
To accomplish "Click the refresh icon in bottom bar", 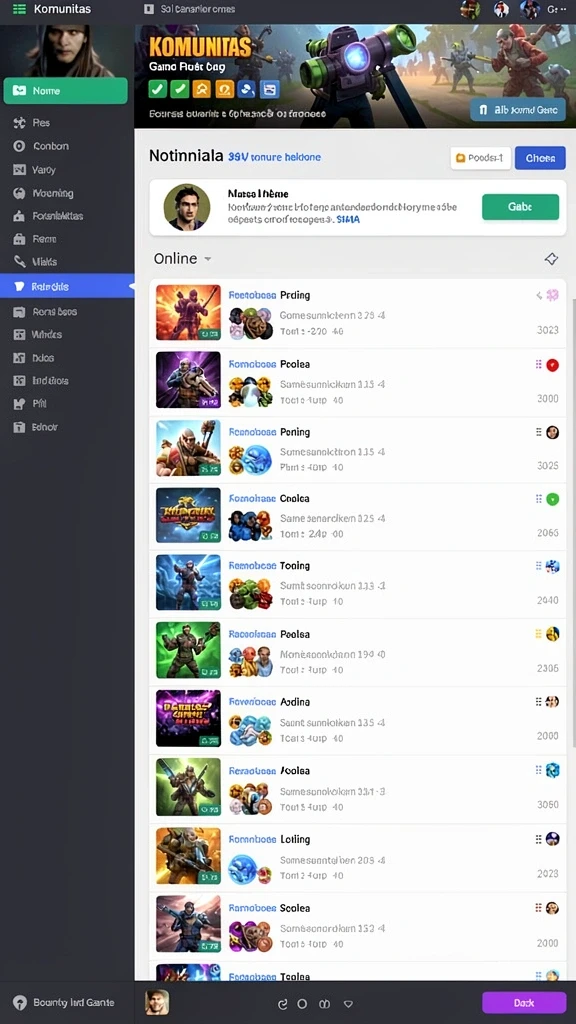I will pyautogui.click(x=283, y=1004).
